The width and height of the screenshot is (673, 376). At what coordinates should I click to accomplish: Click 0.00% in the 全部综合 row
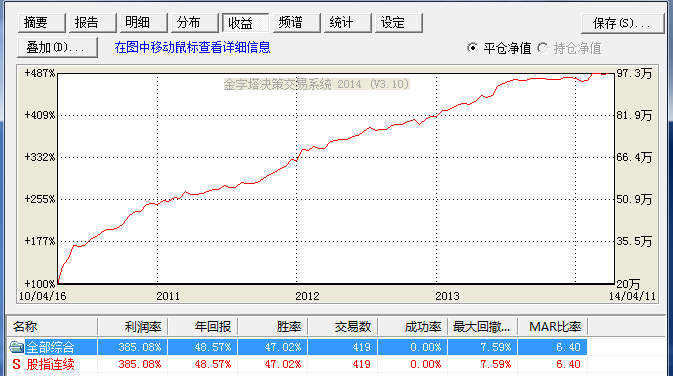click(x=425, y=347)
